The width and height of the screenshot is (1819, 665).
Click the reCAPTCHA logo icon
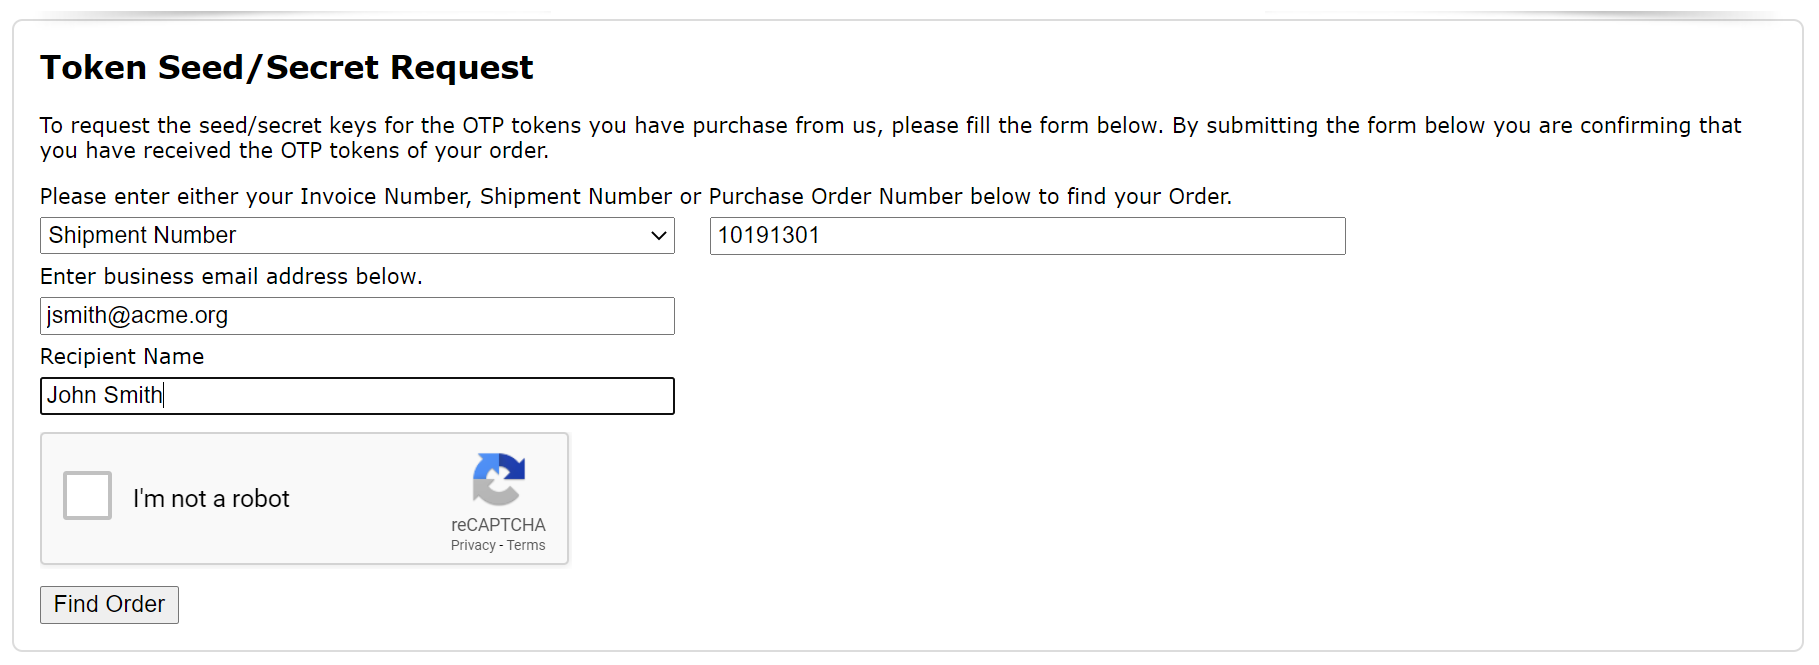click(498, 479)
